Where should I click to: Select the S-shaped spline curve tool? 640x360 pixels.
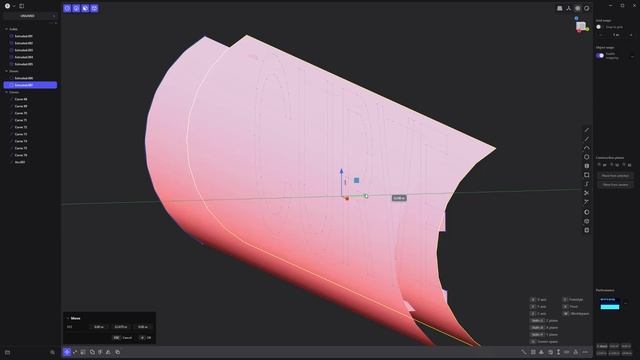[587, 184]
